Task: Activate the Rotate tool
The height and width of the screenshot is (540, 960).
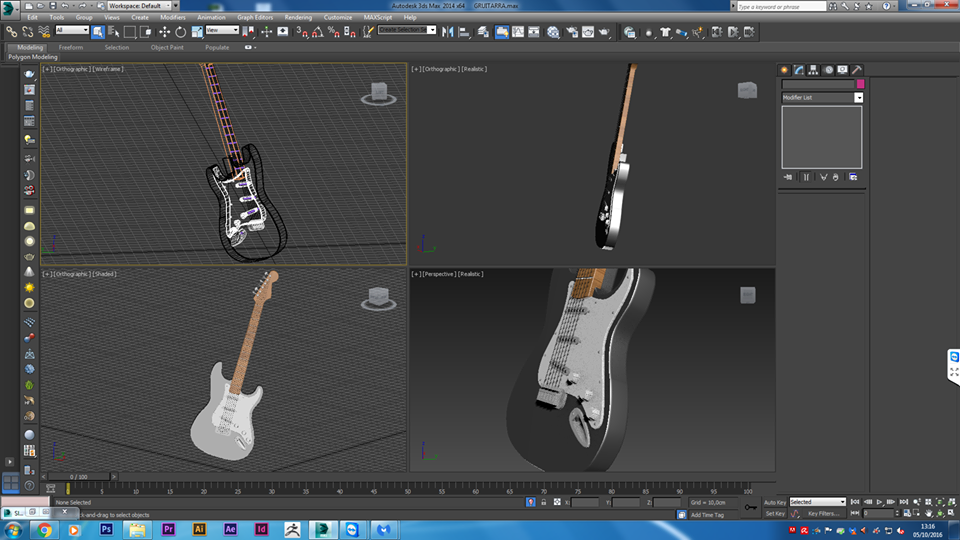Action: tap(181, 32)
